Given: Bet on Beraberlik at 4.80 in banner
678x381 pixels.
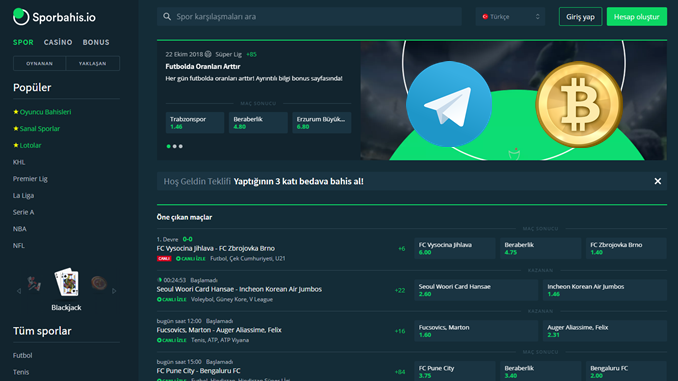Looking at the screenshot, I should [258, 123].
